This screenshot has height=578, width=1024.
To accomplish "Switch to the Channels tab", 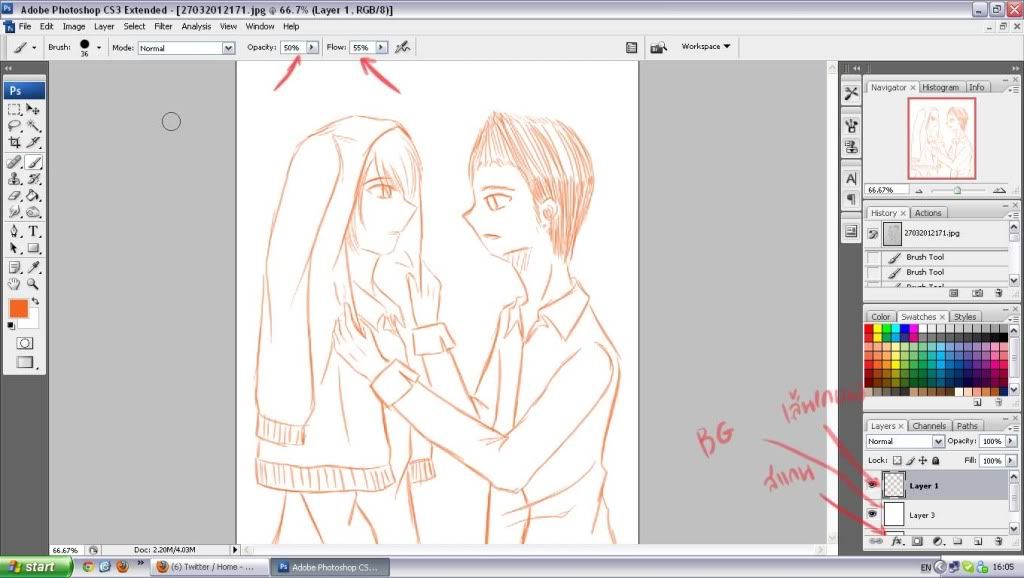I will [x=929, y=426].
